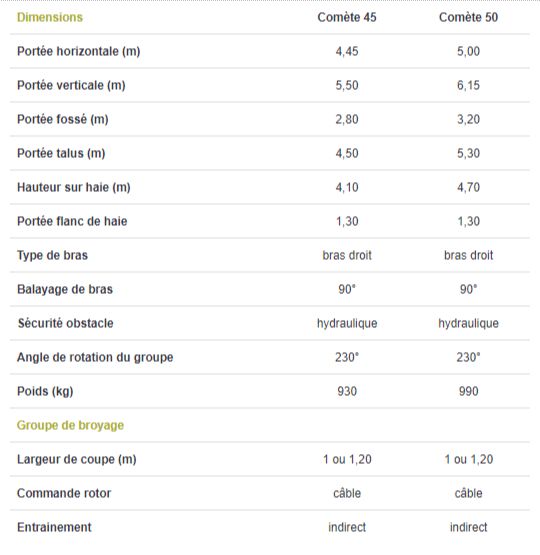540x555 pixels.
Task: Click the Portée talus (m) label
Action: (x=61, y=153)
